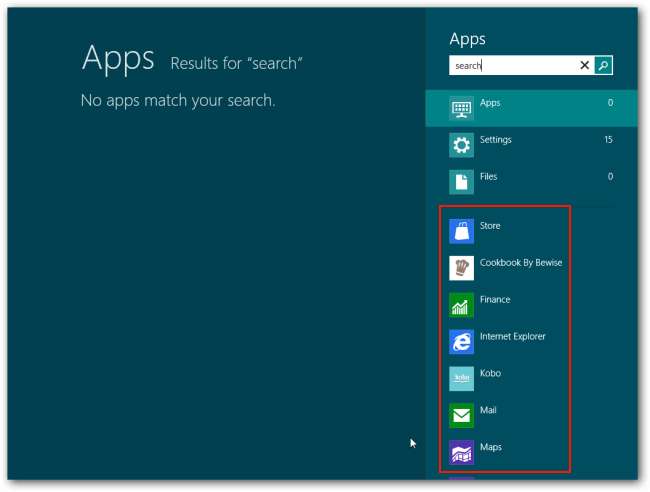Select the Apps keyboard-grid icon

[x=461, y=108]
